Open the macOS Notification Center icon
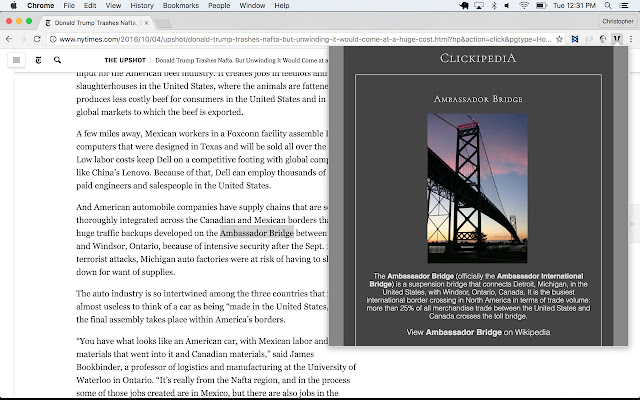This screenshot has height=400, width=640. 626,6
